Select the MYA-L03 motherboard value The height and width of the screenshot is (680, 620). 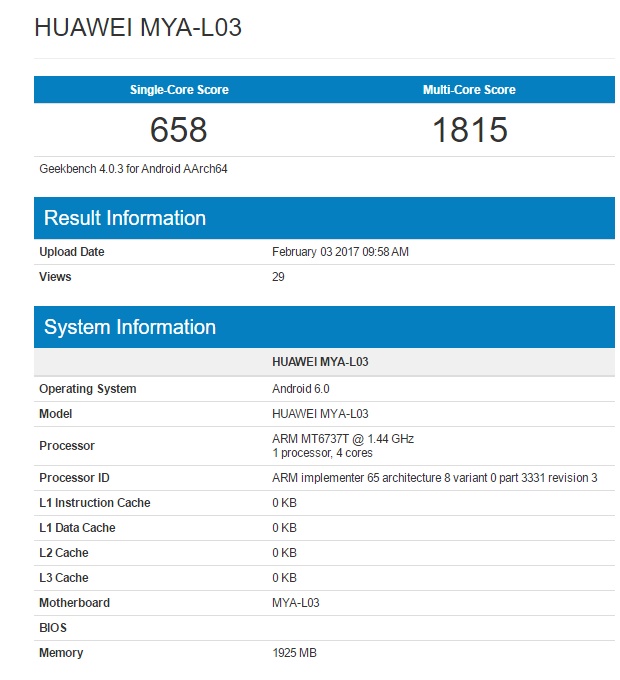(x=295, y=603)
